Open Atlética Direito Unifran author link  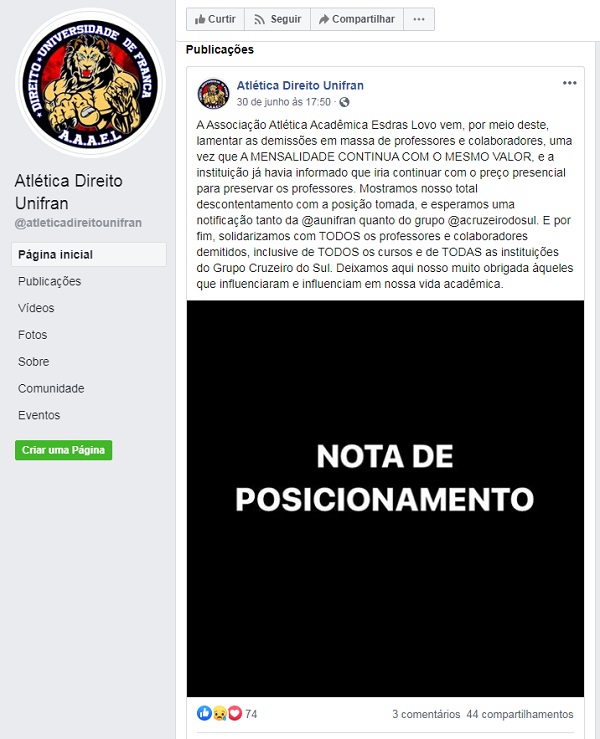tap(300, 85)
